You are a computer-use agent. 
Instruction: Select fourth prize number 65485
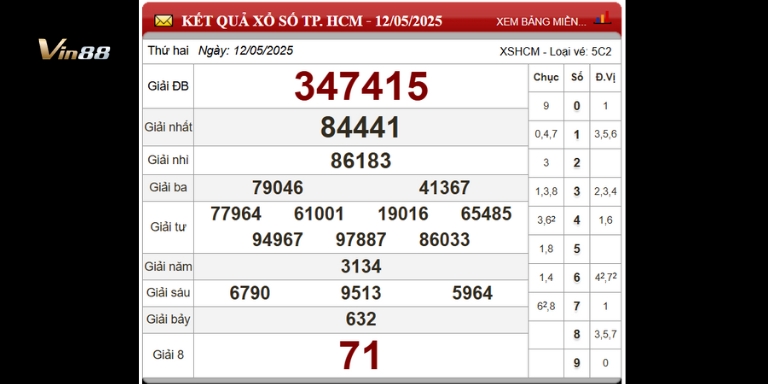pos(486,214)
